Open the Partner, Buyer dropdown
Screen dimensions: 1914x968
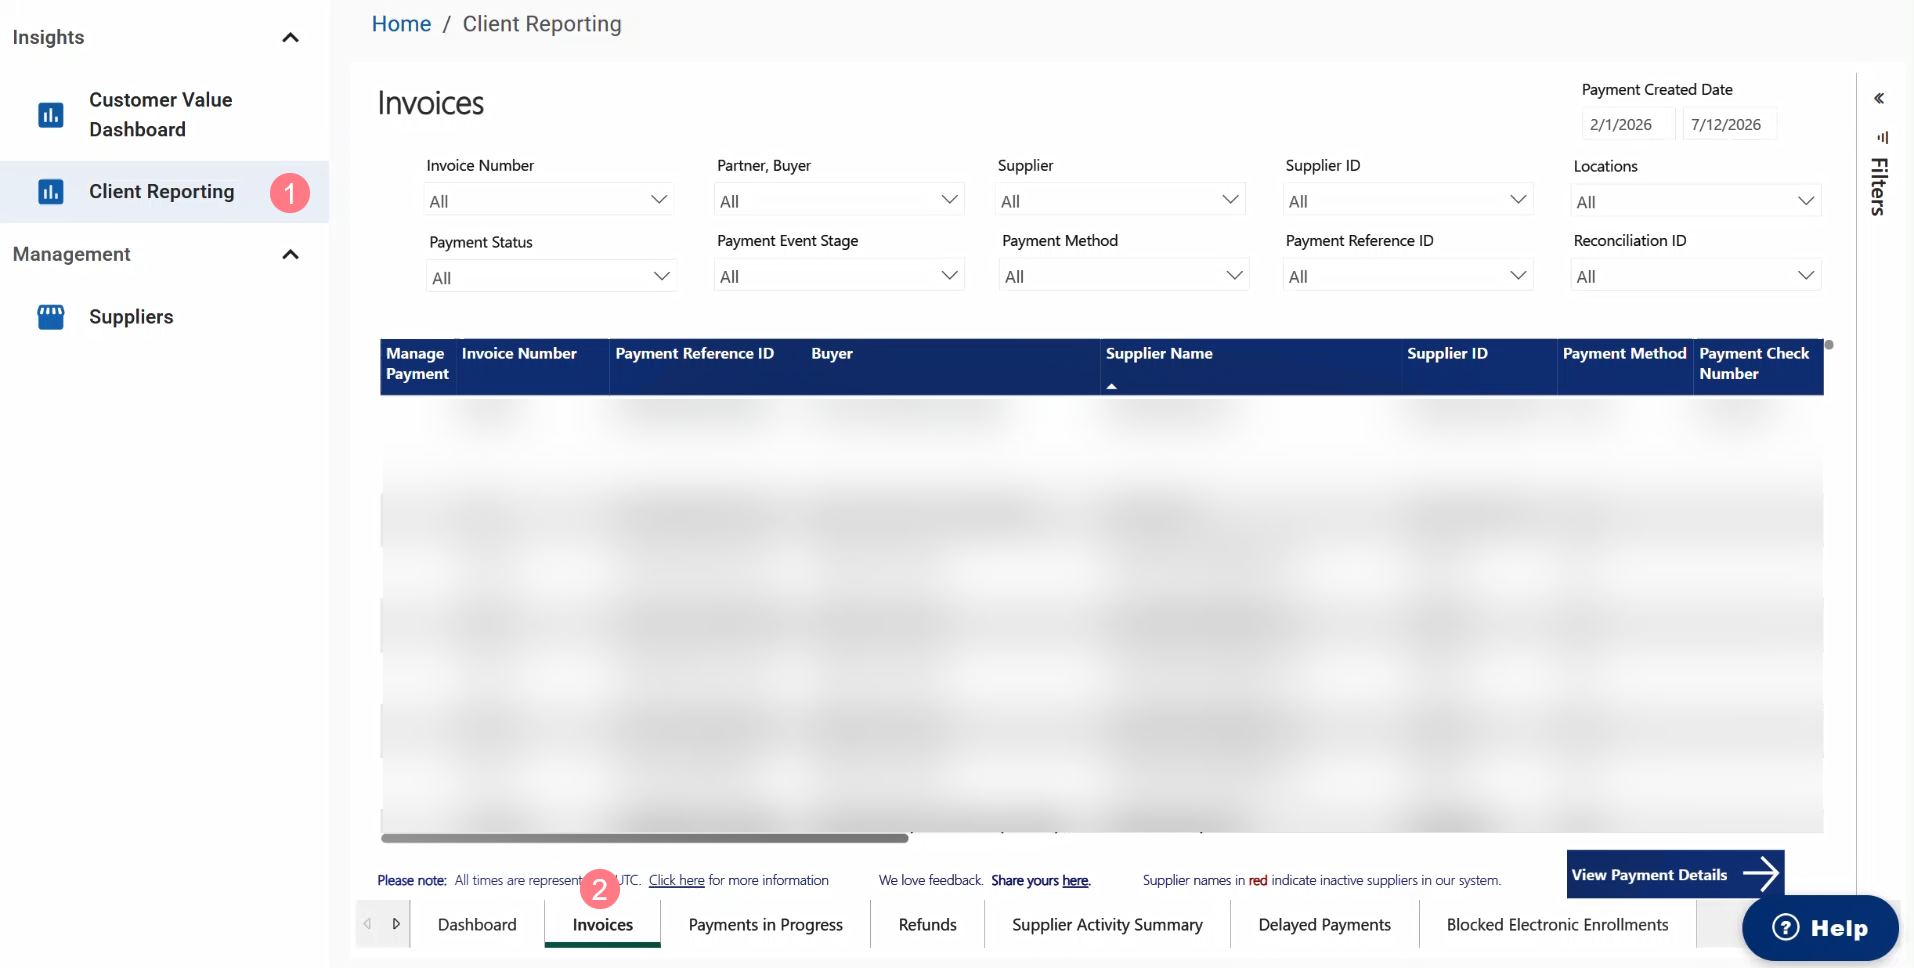click(x=838, y=200)
